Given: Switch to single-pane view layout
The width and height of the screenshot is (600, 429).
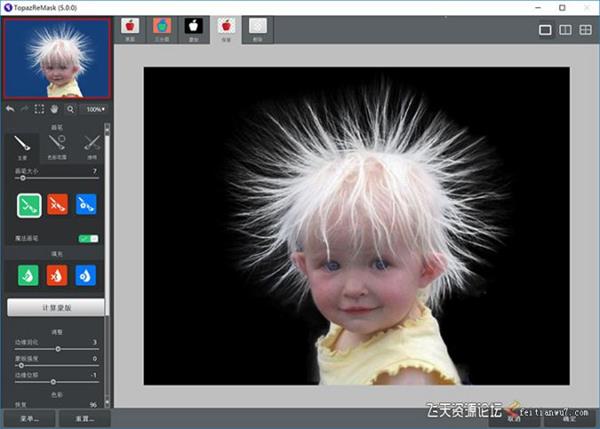Looking at the screenshot, I should [x=545, y=30].
